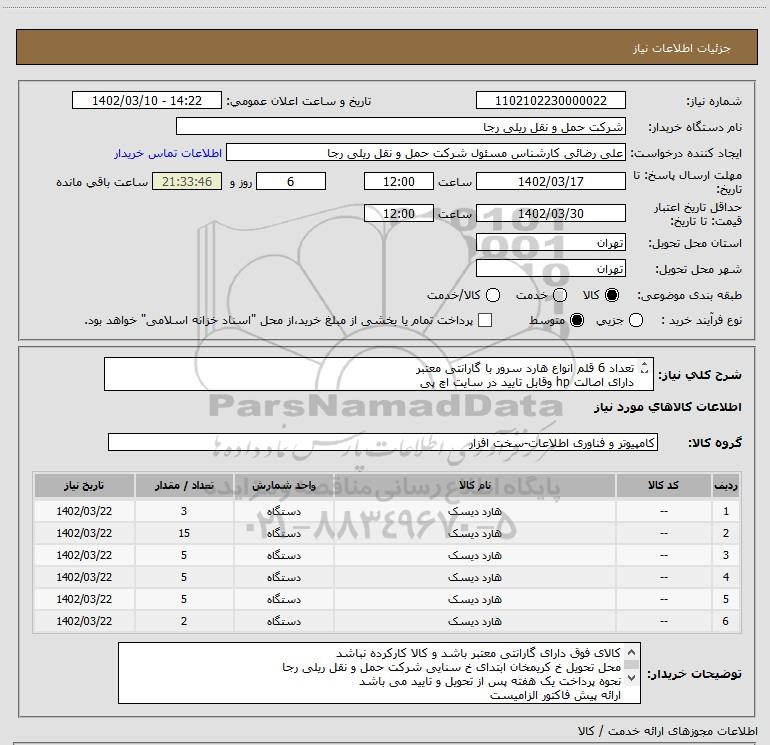The width and height of the screenshot is (770, 745).
Task: Click the واحد شمارش column header
Action: (x=284, y=485)
